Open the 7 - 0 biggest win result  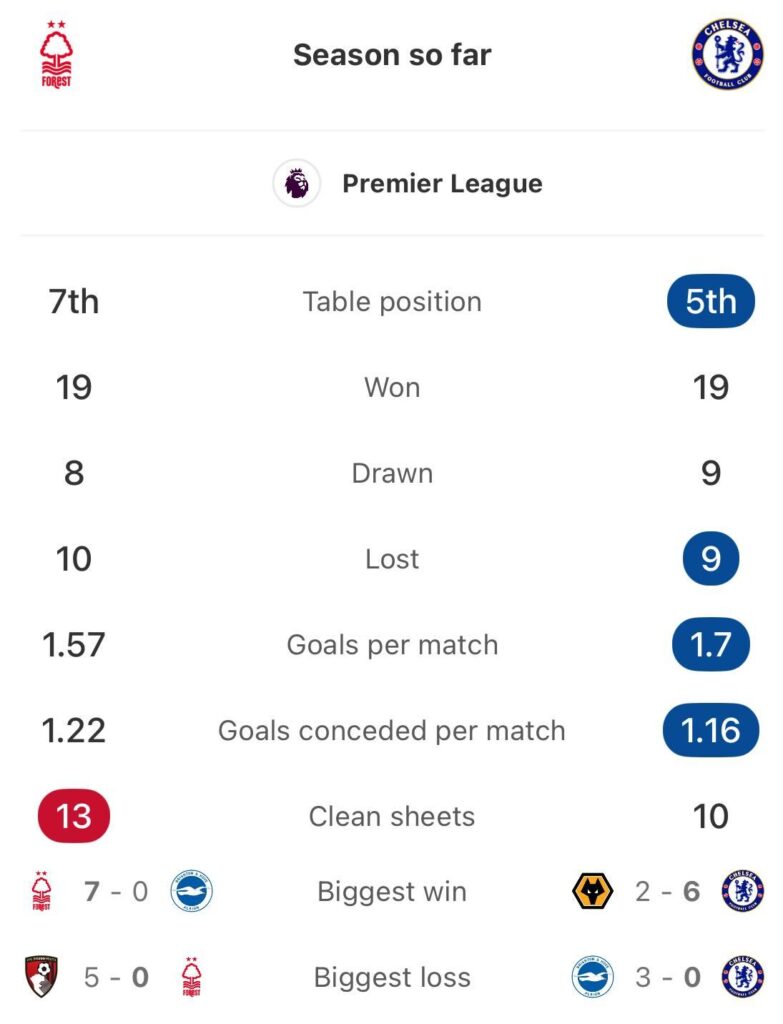tap(116, 891)
